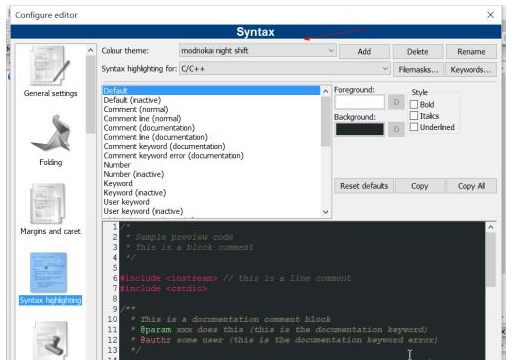
Task: Enable the Italics style checkbox
Action: tap(414, 116)
